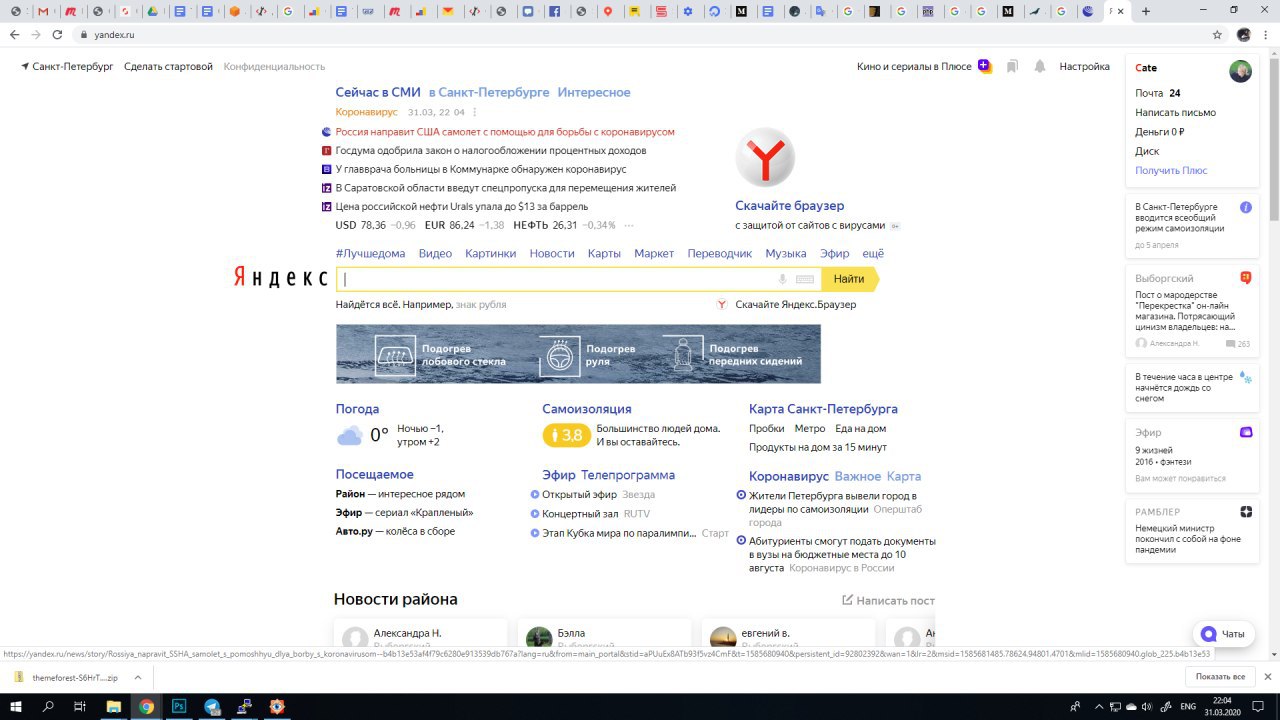
Task: Open File Explorer from the taskbar
Action: (114, 706)
